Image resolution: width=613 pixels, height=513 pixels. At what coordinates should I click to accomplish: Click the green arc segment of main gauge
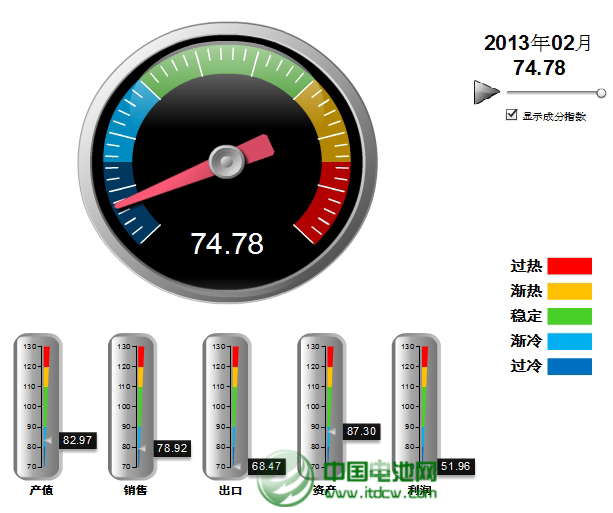[x=227, y=62]
